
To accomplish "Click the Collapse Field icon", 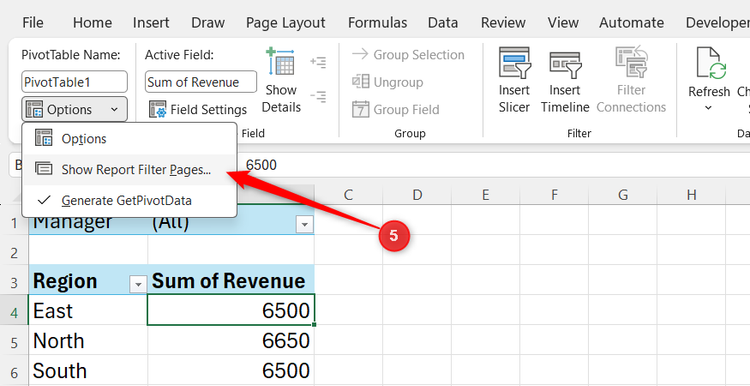I will pos(318,97).
